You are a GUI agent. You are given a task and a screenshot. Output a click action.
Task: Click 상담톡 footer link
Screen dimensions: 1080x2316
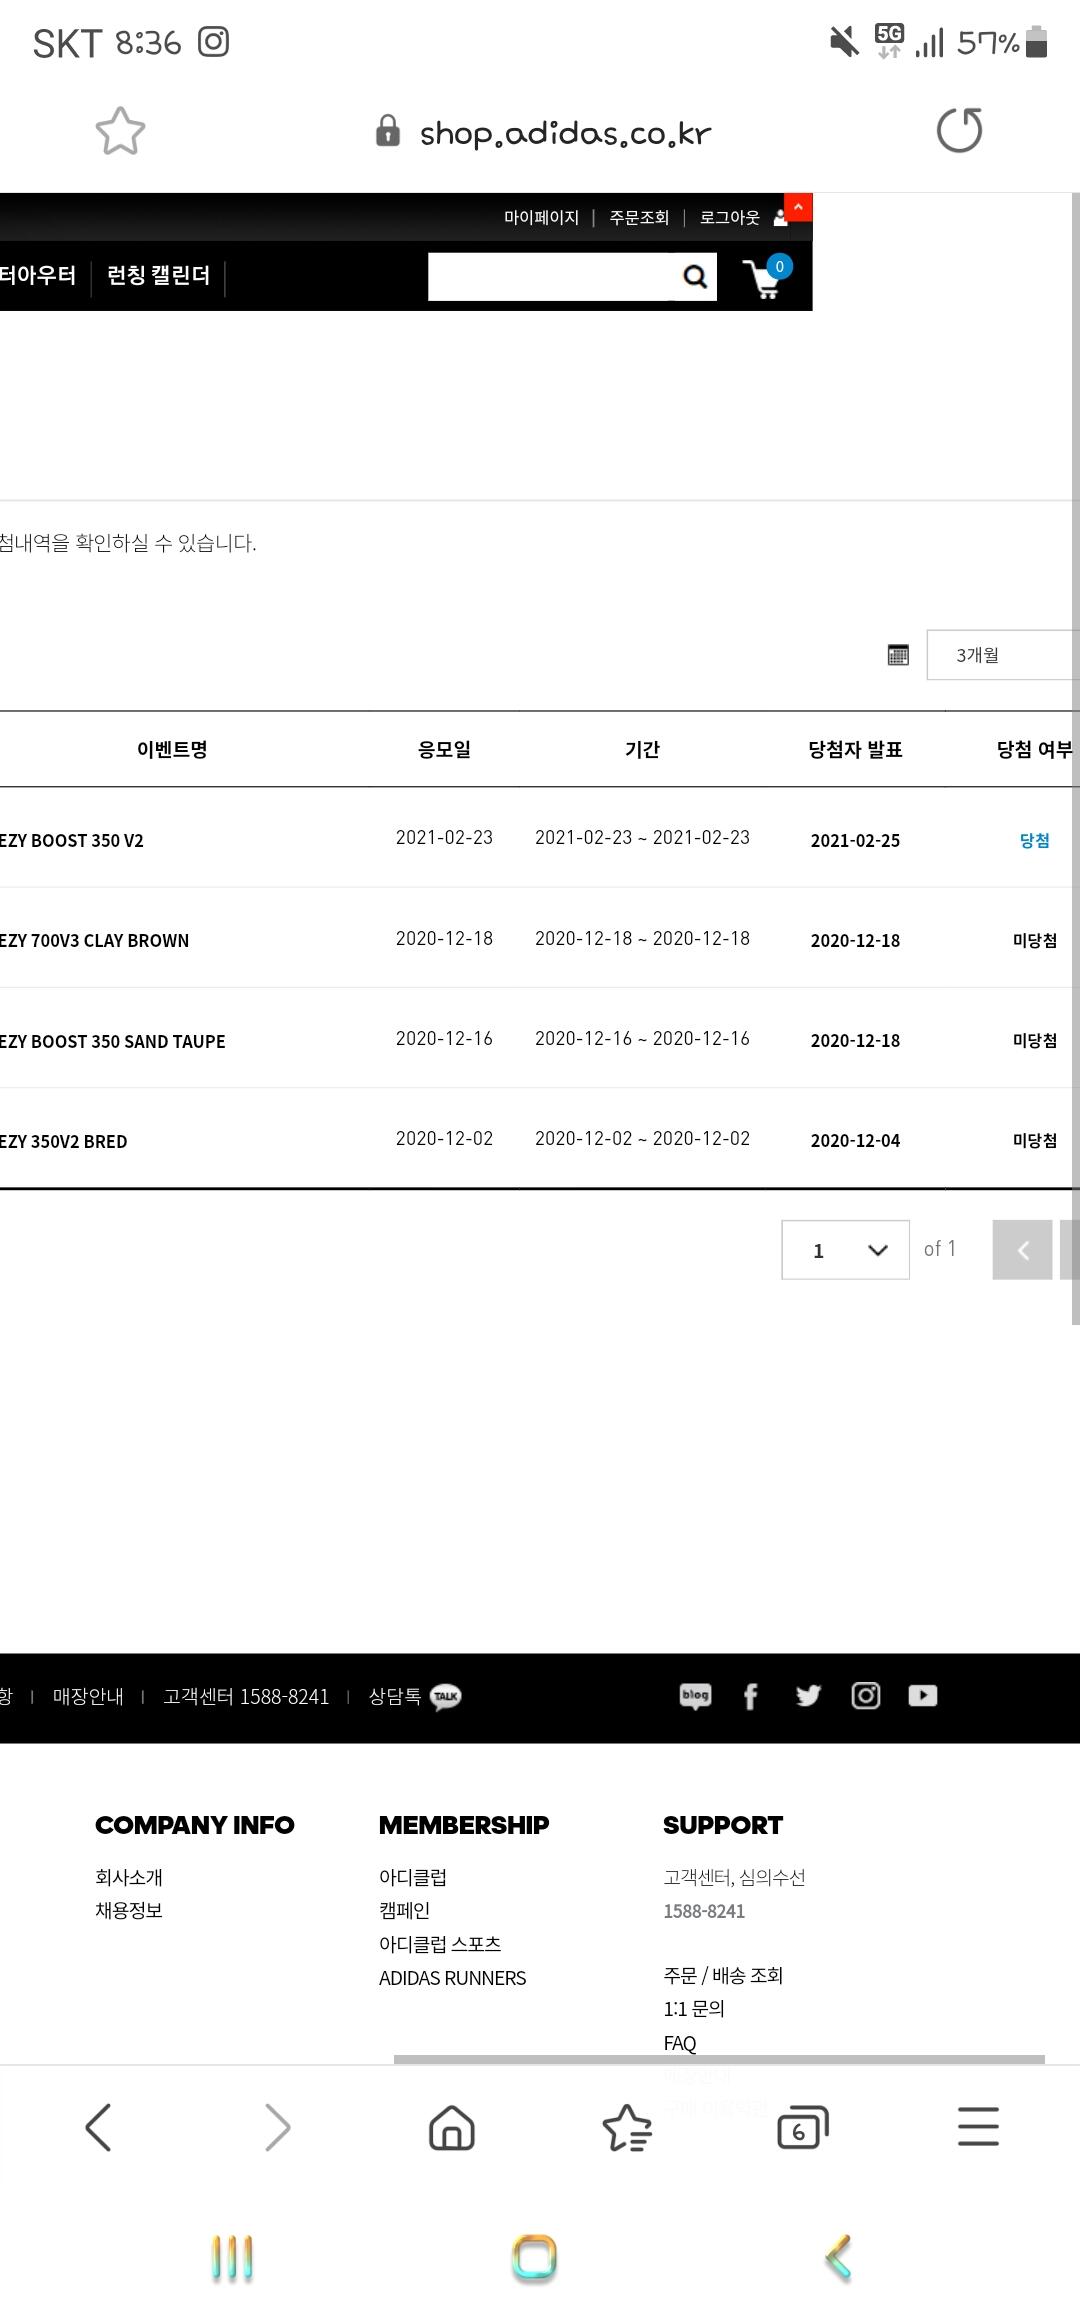tap(394, 1696)
